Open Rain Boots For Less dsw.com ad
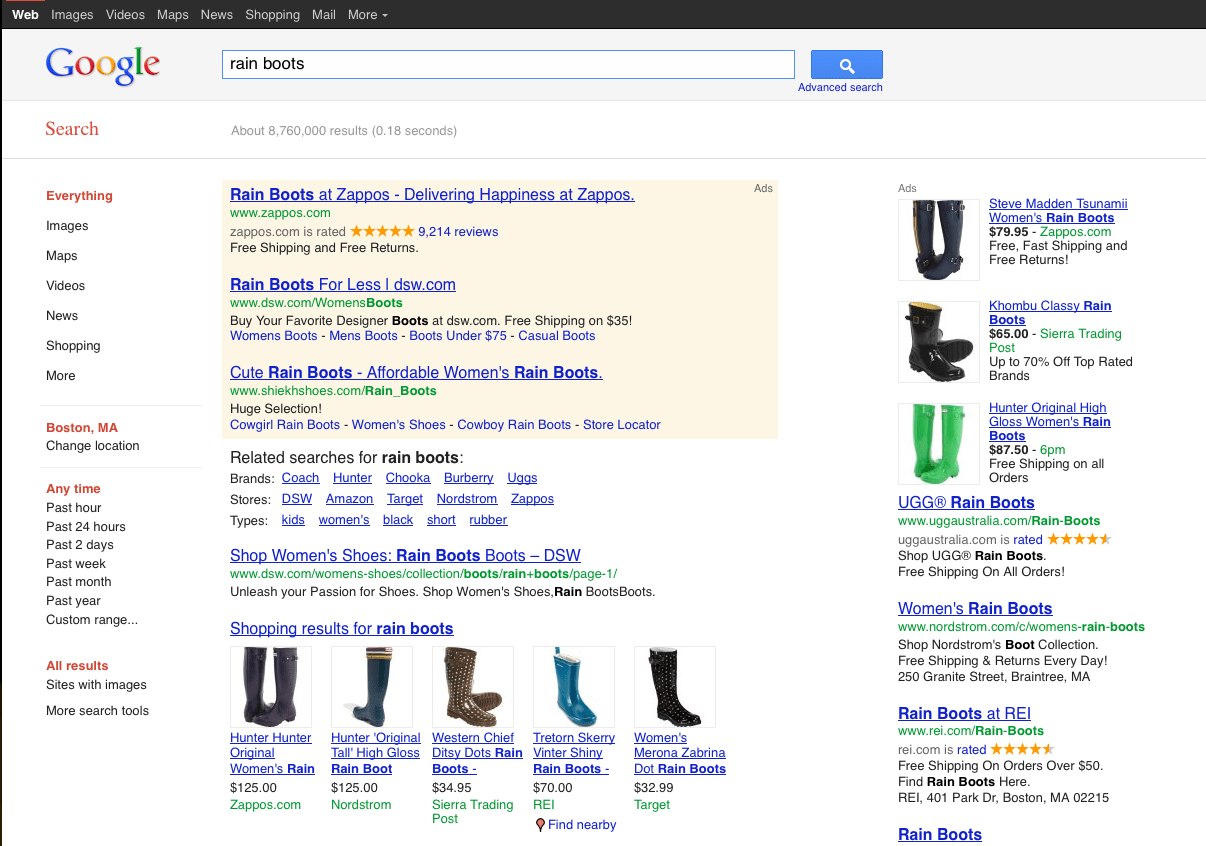 [x=343, y=285]
